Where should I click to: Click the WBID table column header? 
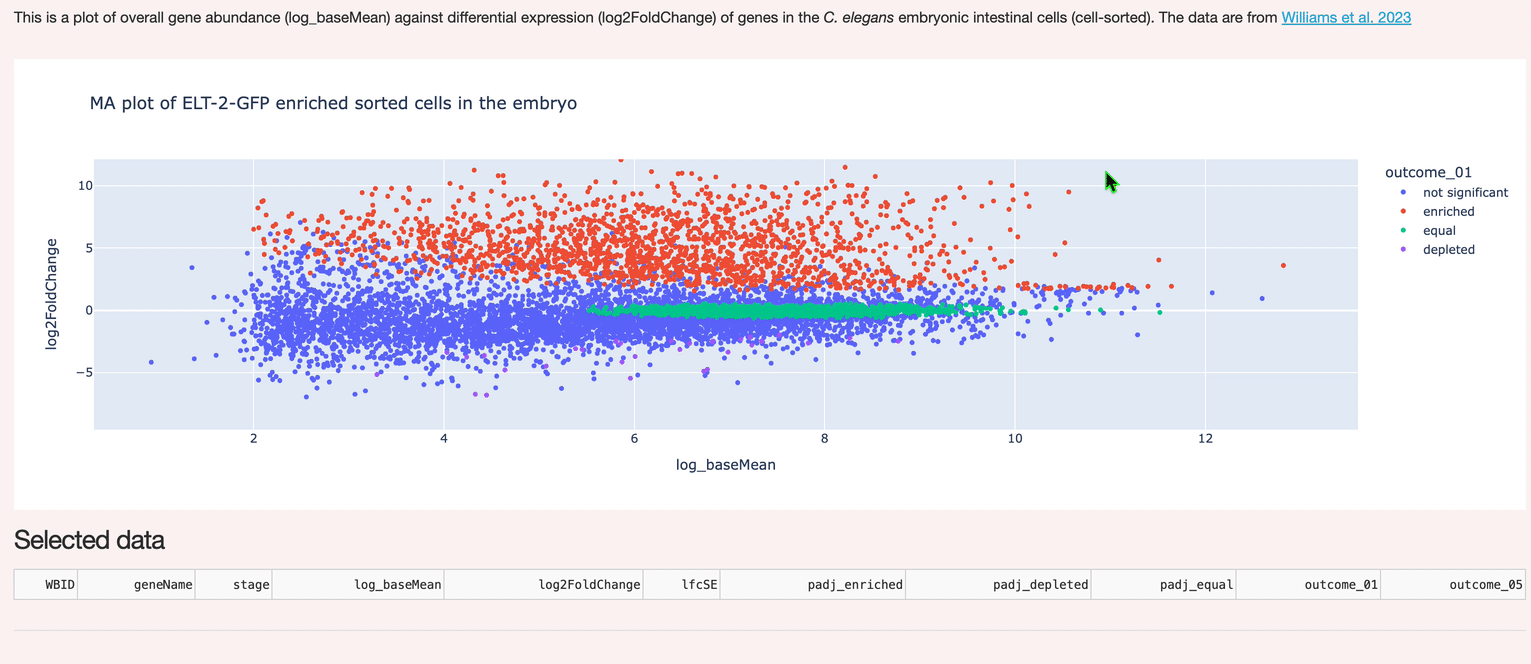[x=59, y=585]
